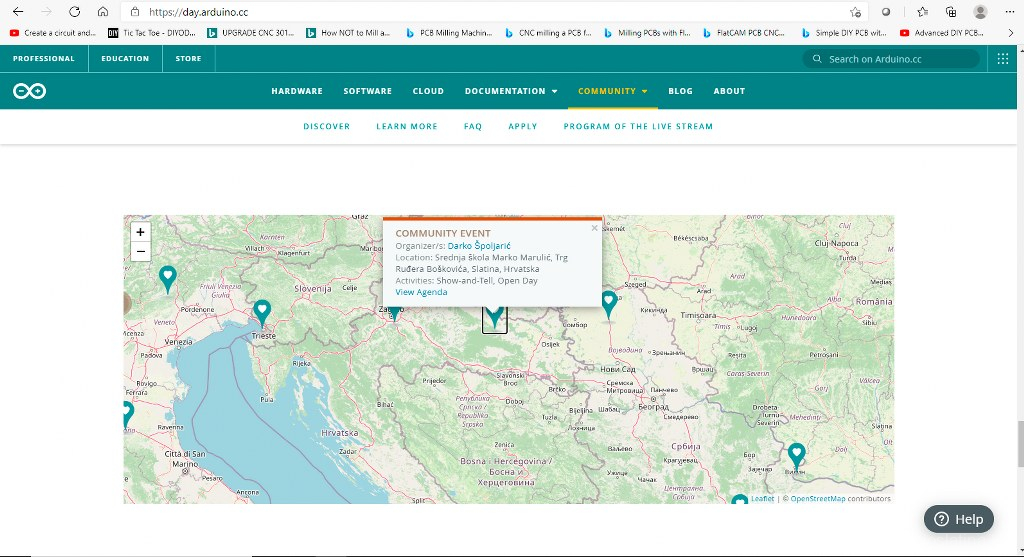Open the OpenStreetMap attribution link
The width and height of the screenshot is (1024, 557).
pyautogui.click(x=818, y=498)
